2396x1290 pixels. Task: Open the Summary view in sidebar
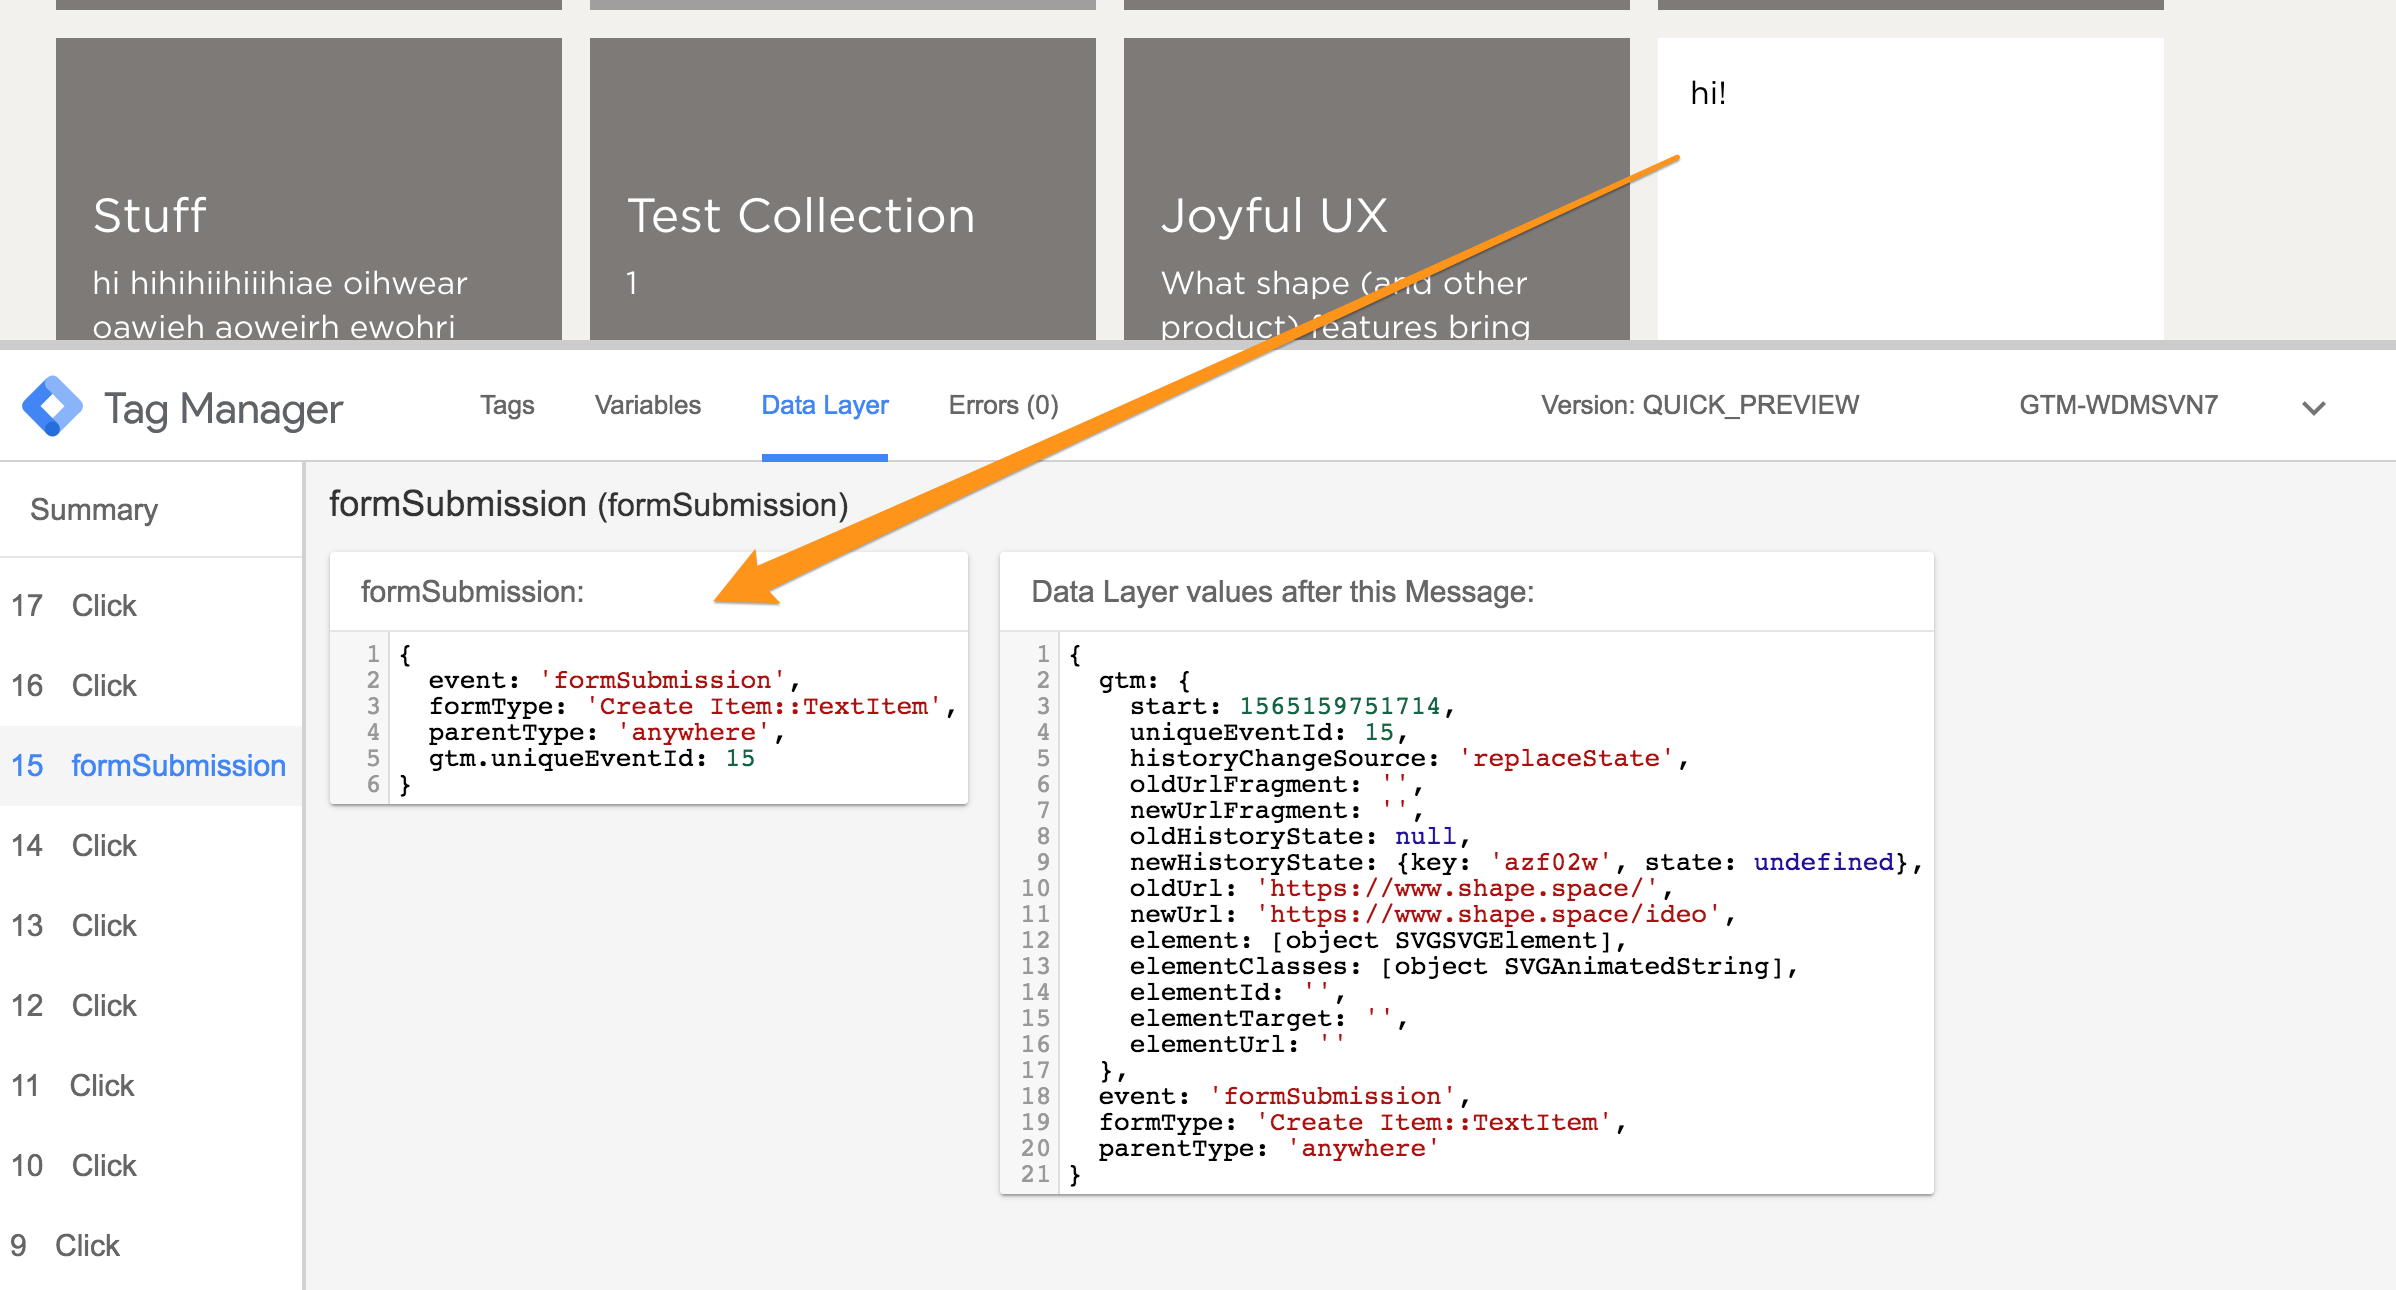(94, 508)
